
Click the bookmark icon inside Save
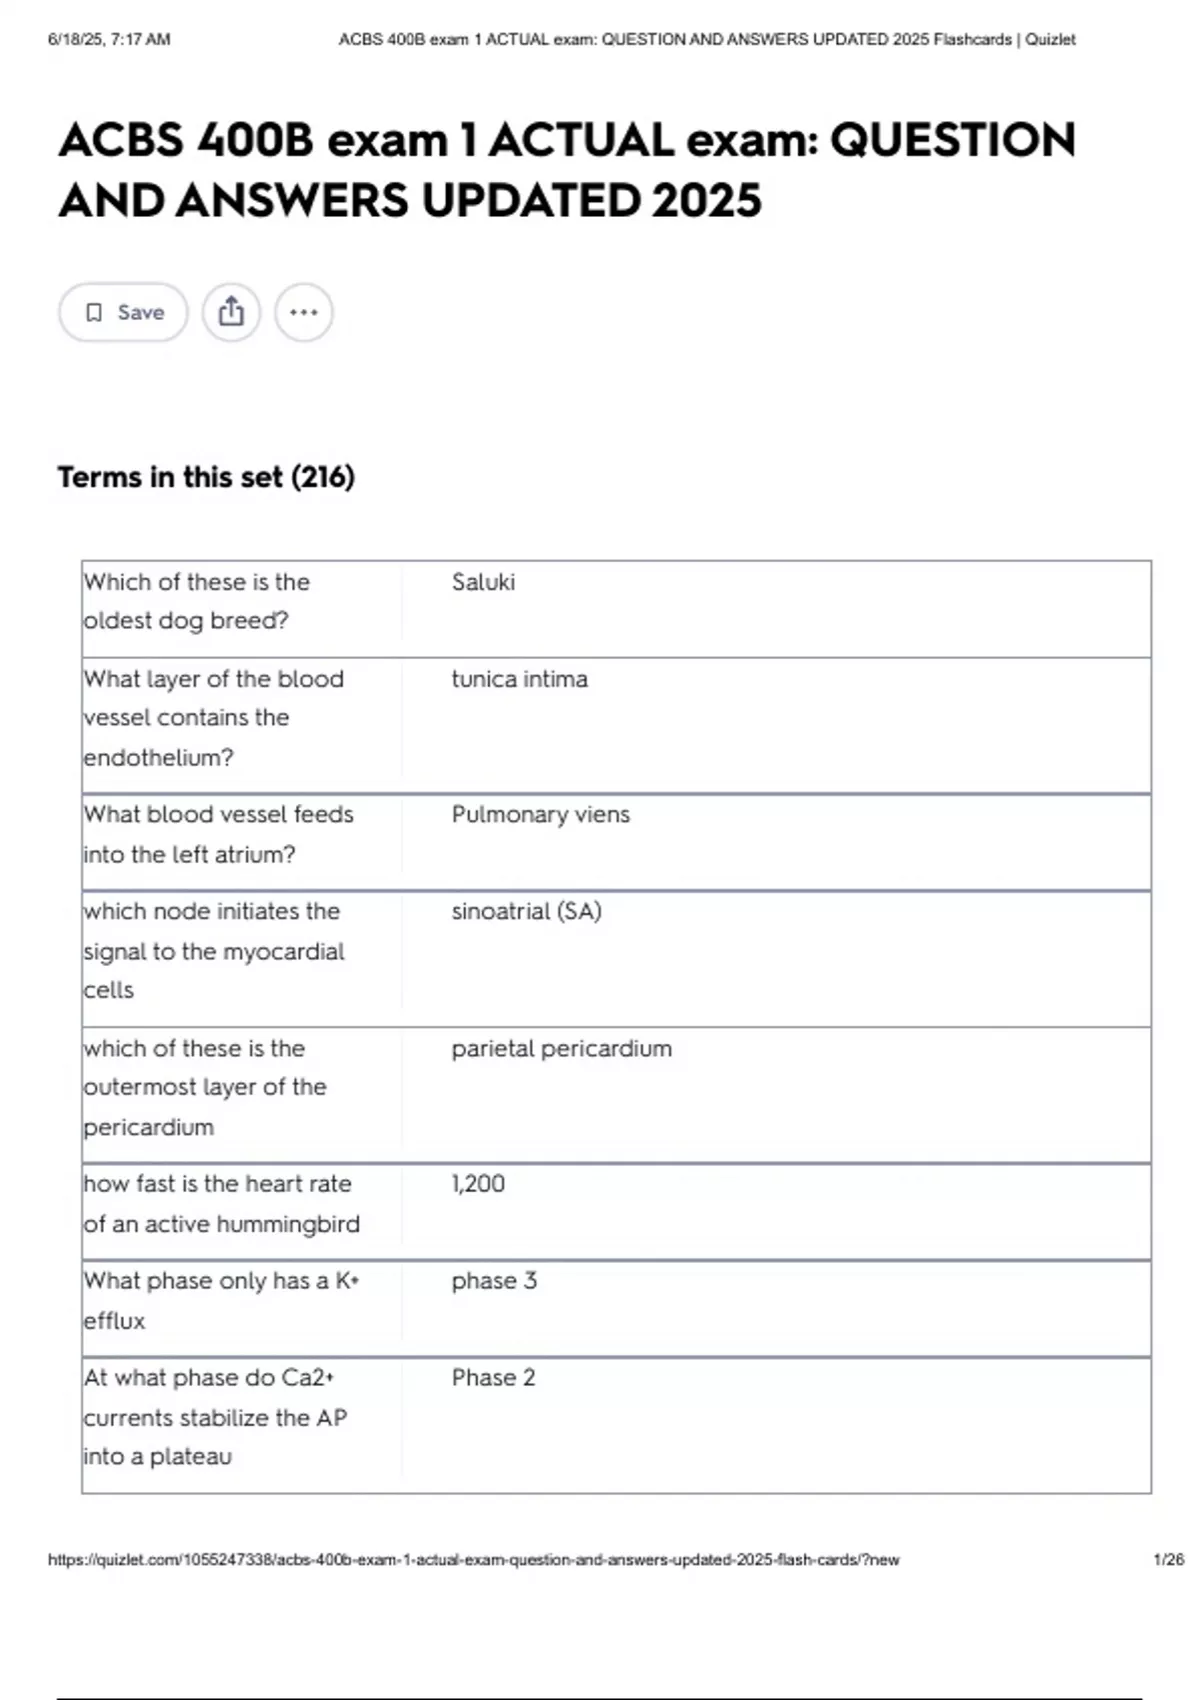[94, 313]
